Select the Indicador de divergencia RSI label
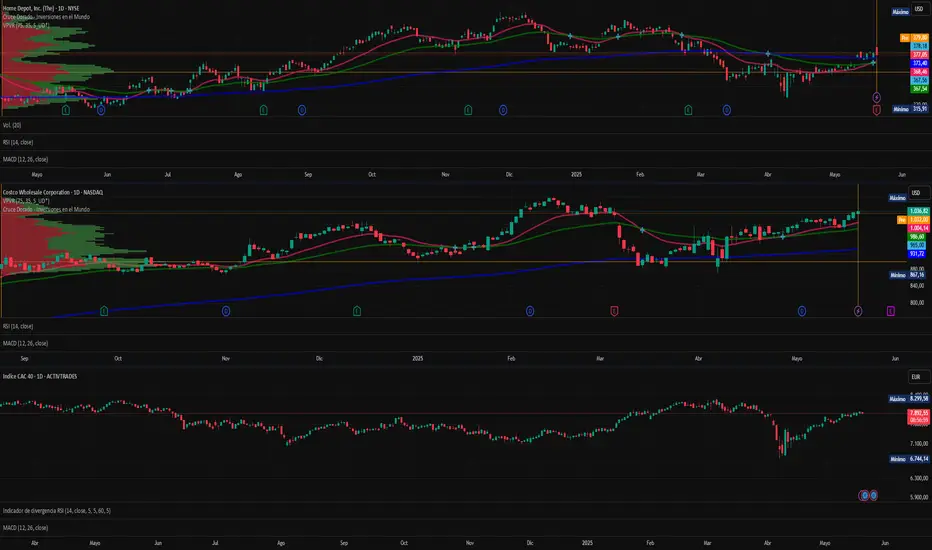This screenshot has width=932, height=550. coord(55,511)
